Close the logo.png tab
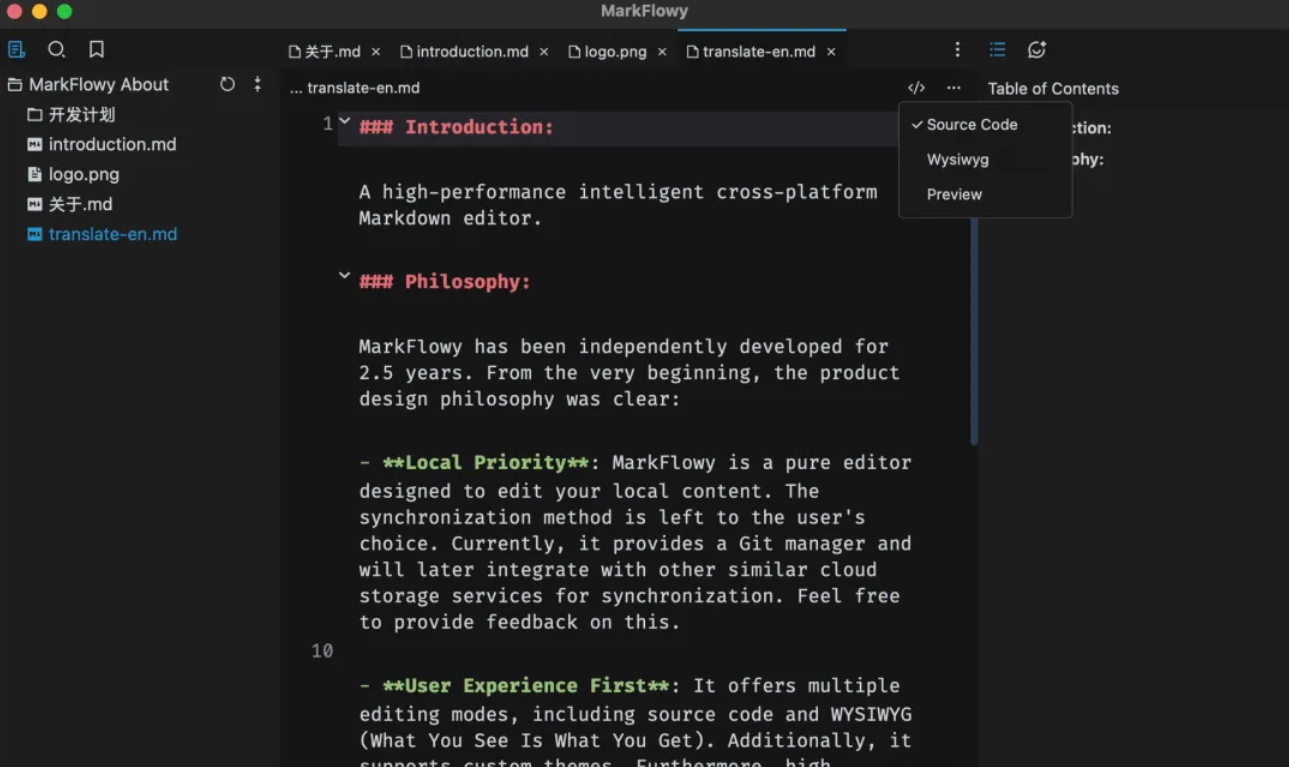The width and height of the screenshot is (1289, 767). click(662, 52)
